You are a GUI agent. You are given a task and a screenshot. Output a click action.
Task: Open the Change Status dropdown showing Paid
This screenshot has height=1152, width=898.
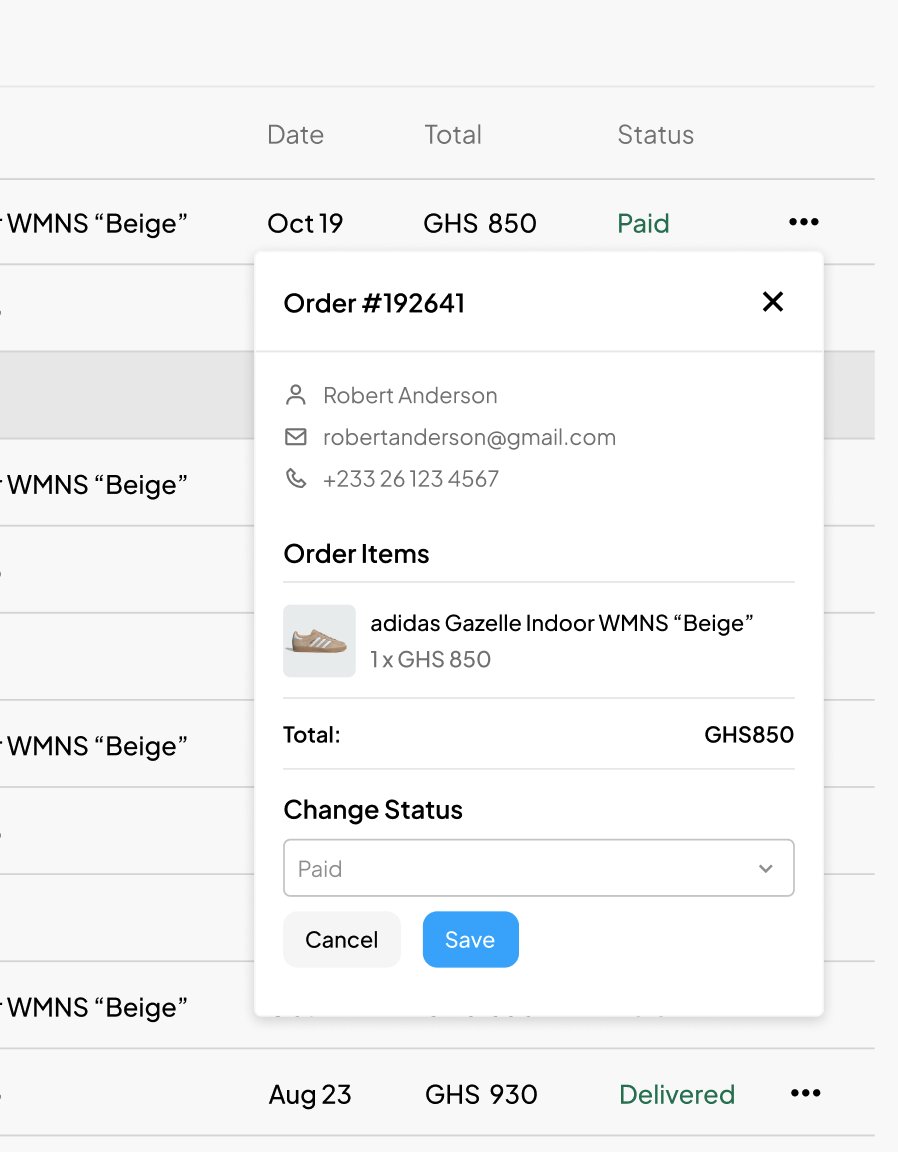click(539, 868)
